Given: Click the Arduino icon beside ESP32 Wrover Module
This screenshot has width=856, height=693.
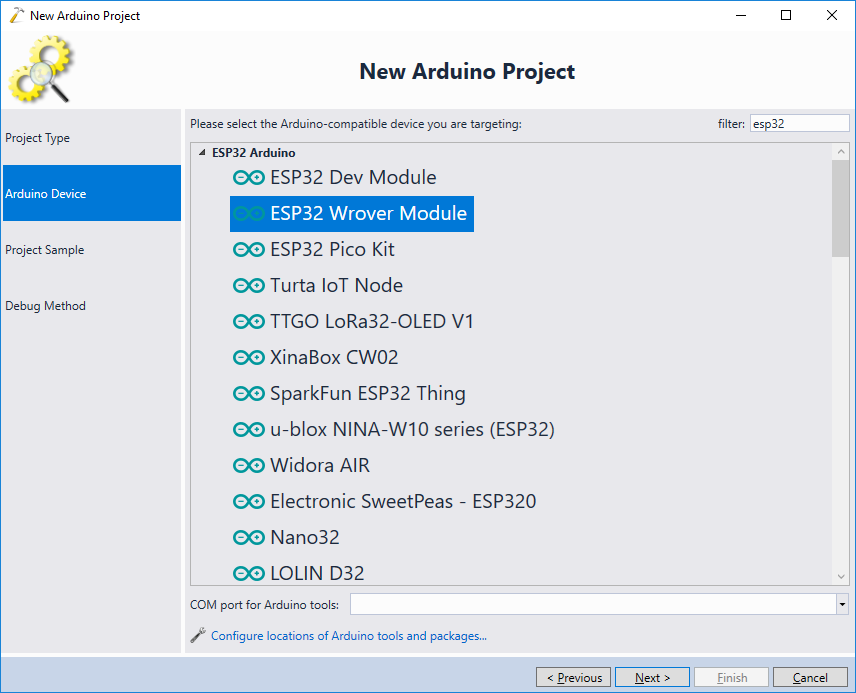Looking at the screenshot, I should coord(249,214).
